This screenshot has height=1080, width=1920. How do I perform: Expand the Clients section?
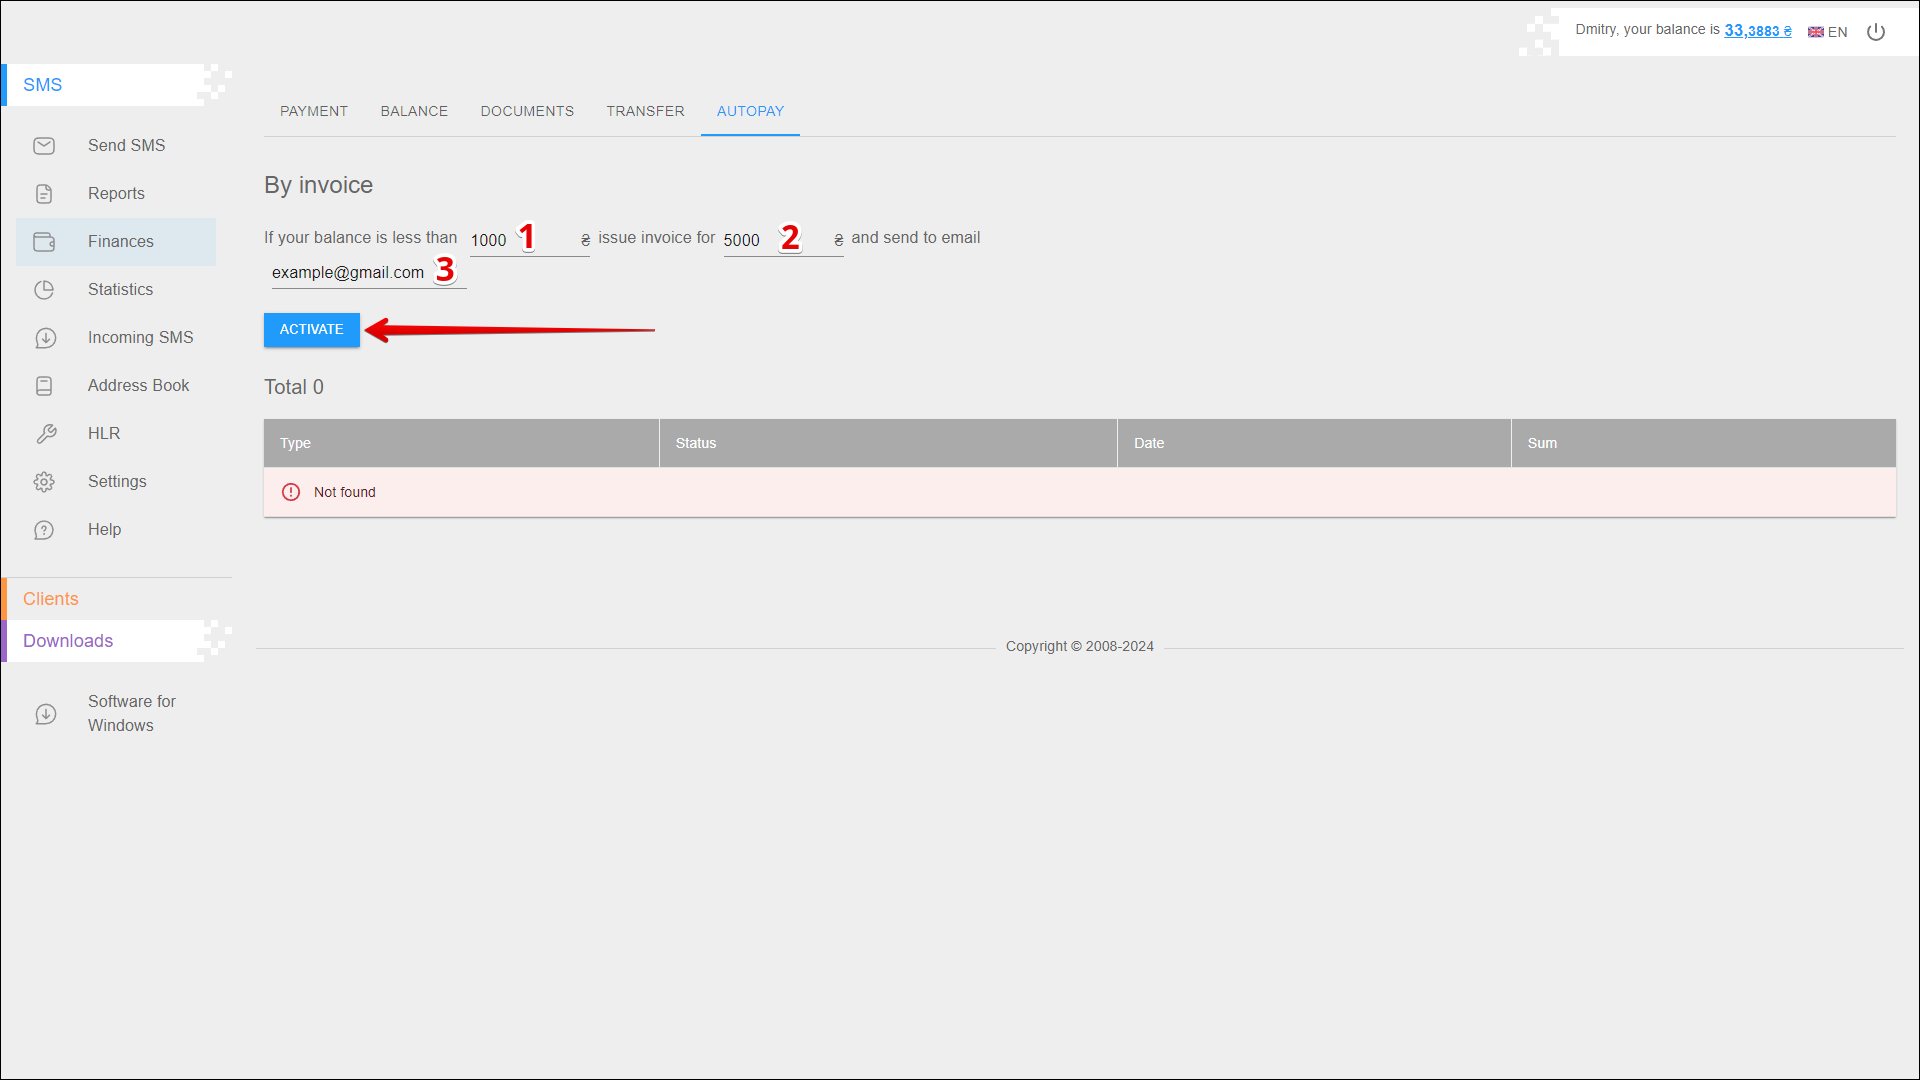click(51, 599)
